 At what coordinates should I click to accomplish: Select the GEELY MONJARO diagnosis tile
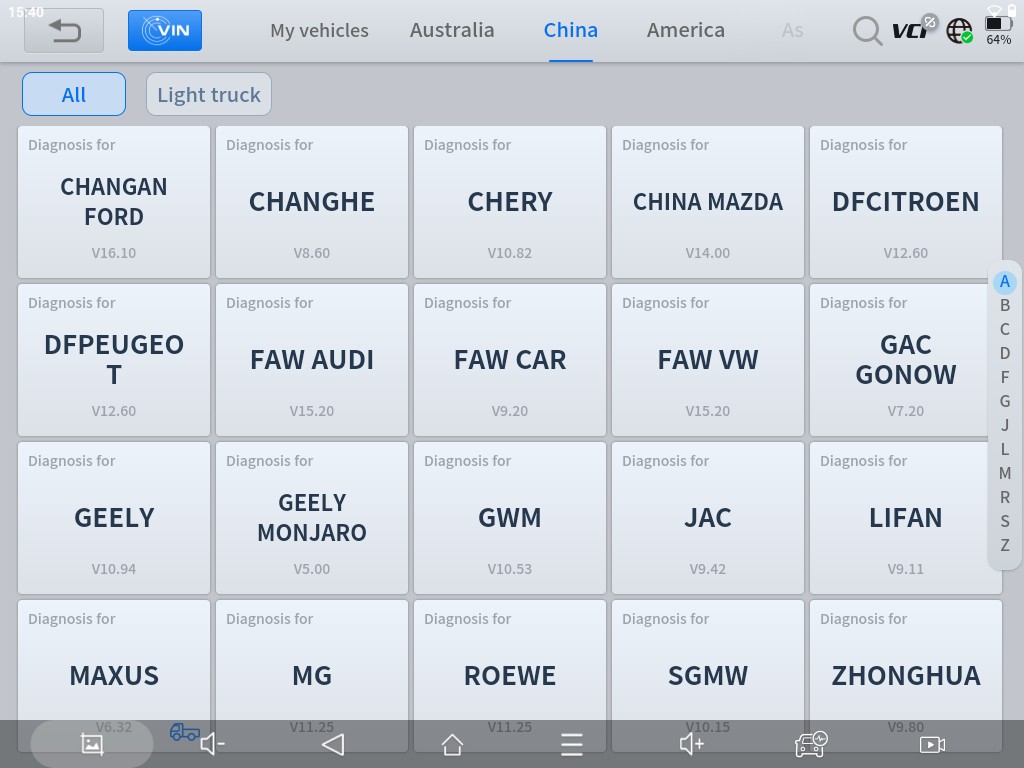[312, 518]
